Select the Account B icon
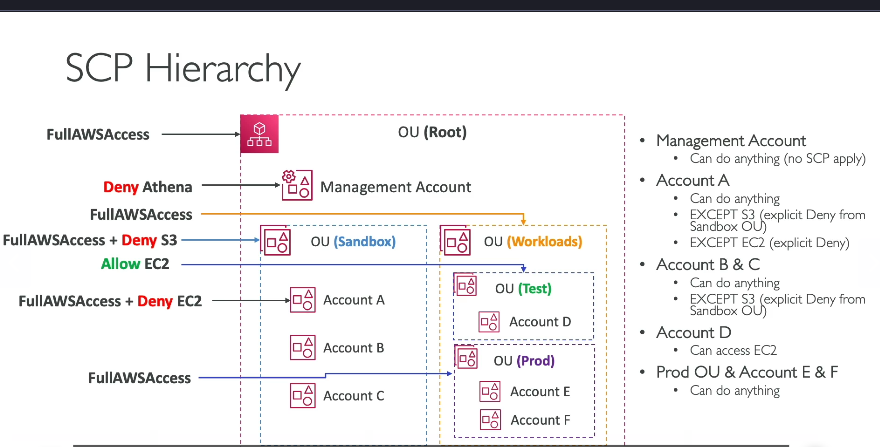This screenshot has width=880, height=447. [302, 348]
